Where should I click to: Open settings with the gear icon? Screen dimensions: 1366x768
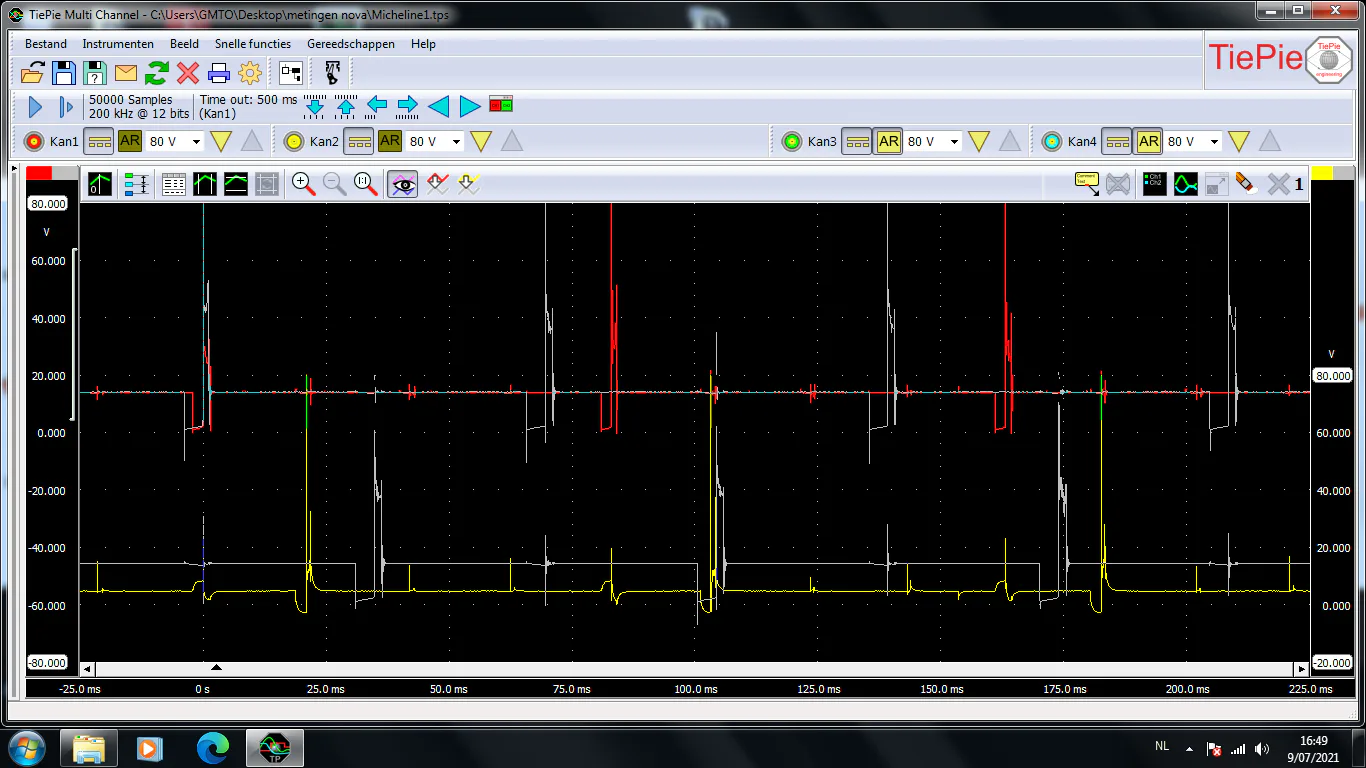click(250, 73)
